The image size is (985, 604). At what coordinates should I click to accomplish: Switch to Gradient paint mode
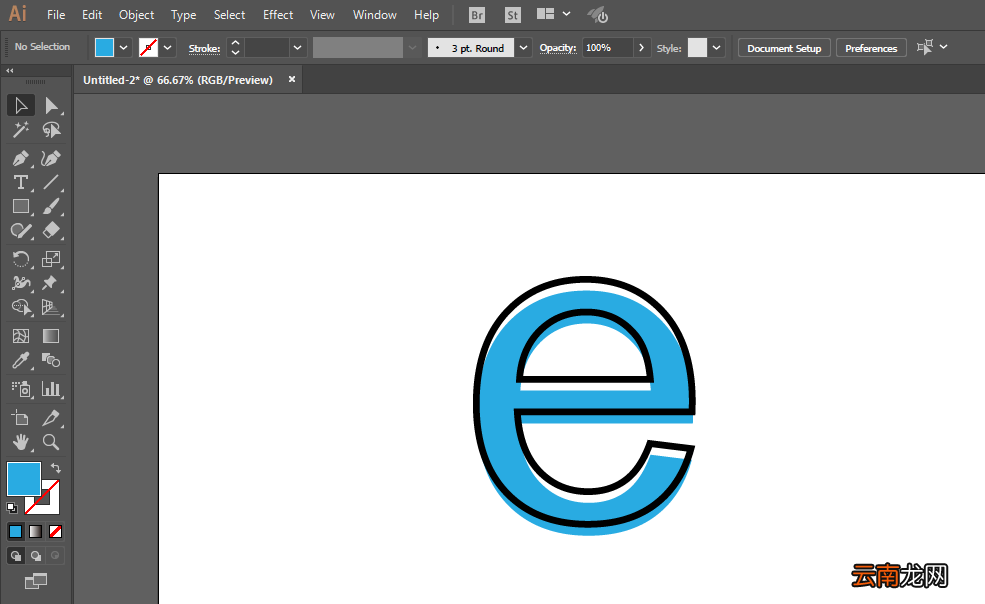tap(35, 532)
